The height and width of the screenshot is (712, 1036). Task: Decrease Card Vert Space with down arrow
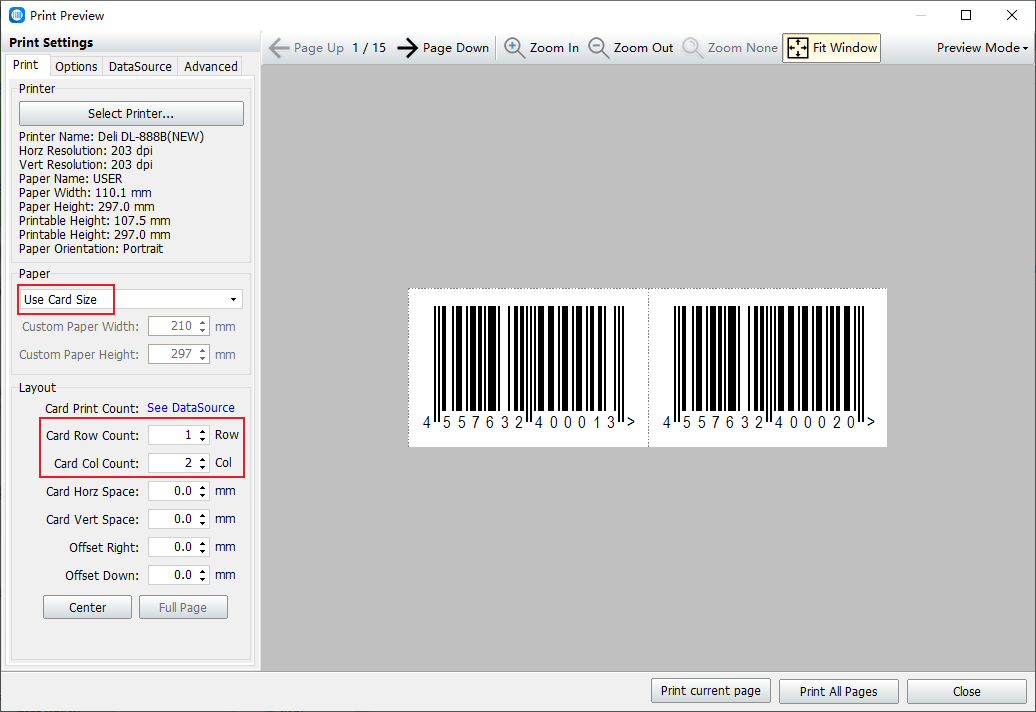[203, 524]
